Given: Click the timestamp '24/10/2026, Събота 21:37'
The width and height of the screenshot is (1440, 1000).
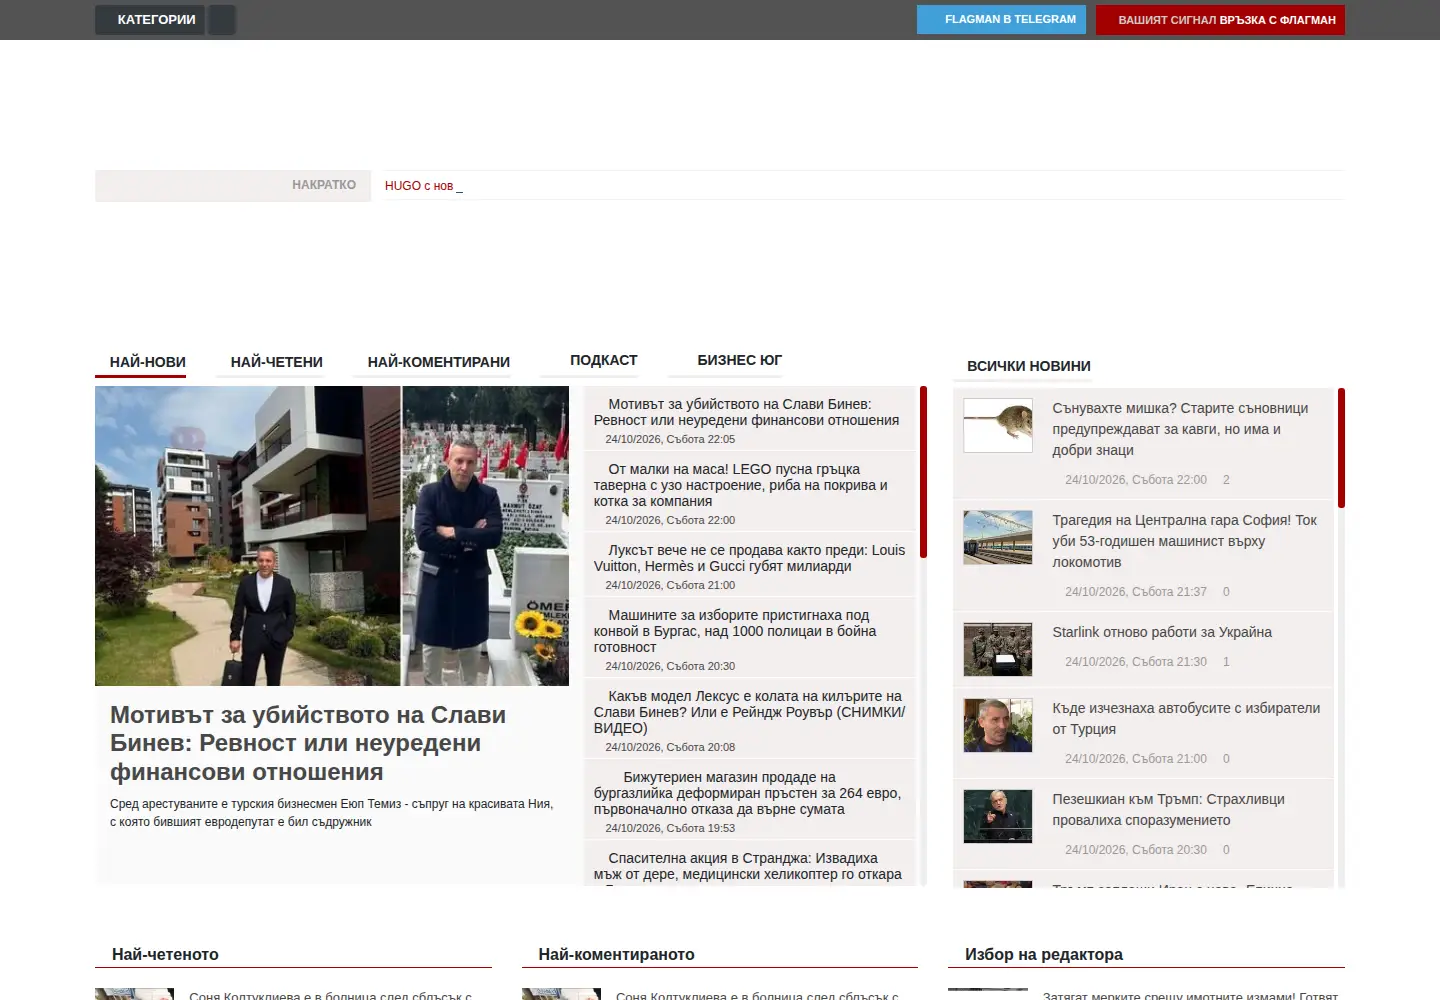Looking at the screenshot, I should point(1136,592).
